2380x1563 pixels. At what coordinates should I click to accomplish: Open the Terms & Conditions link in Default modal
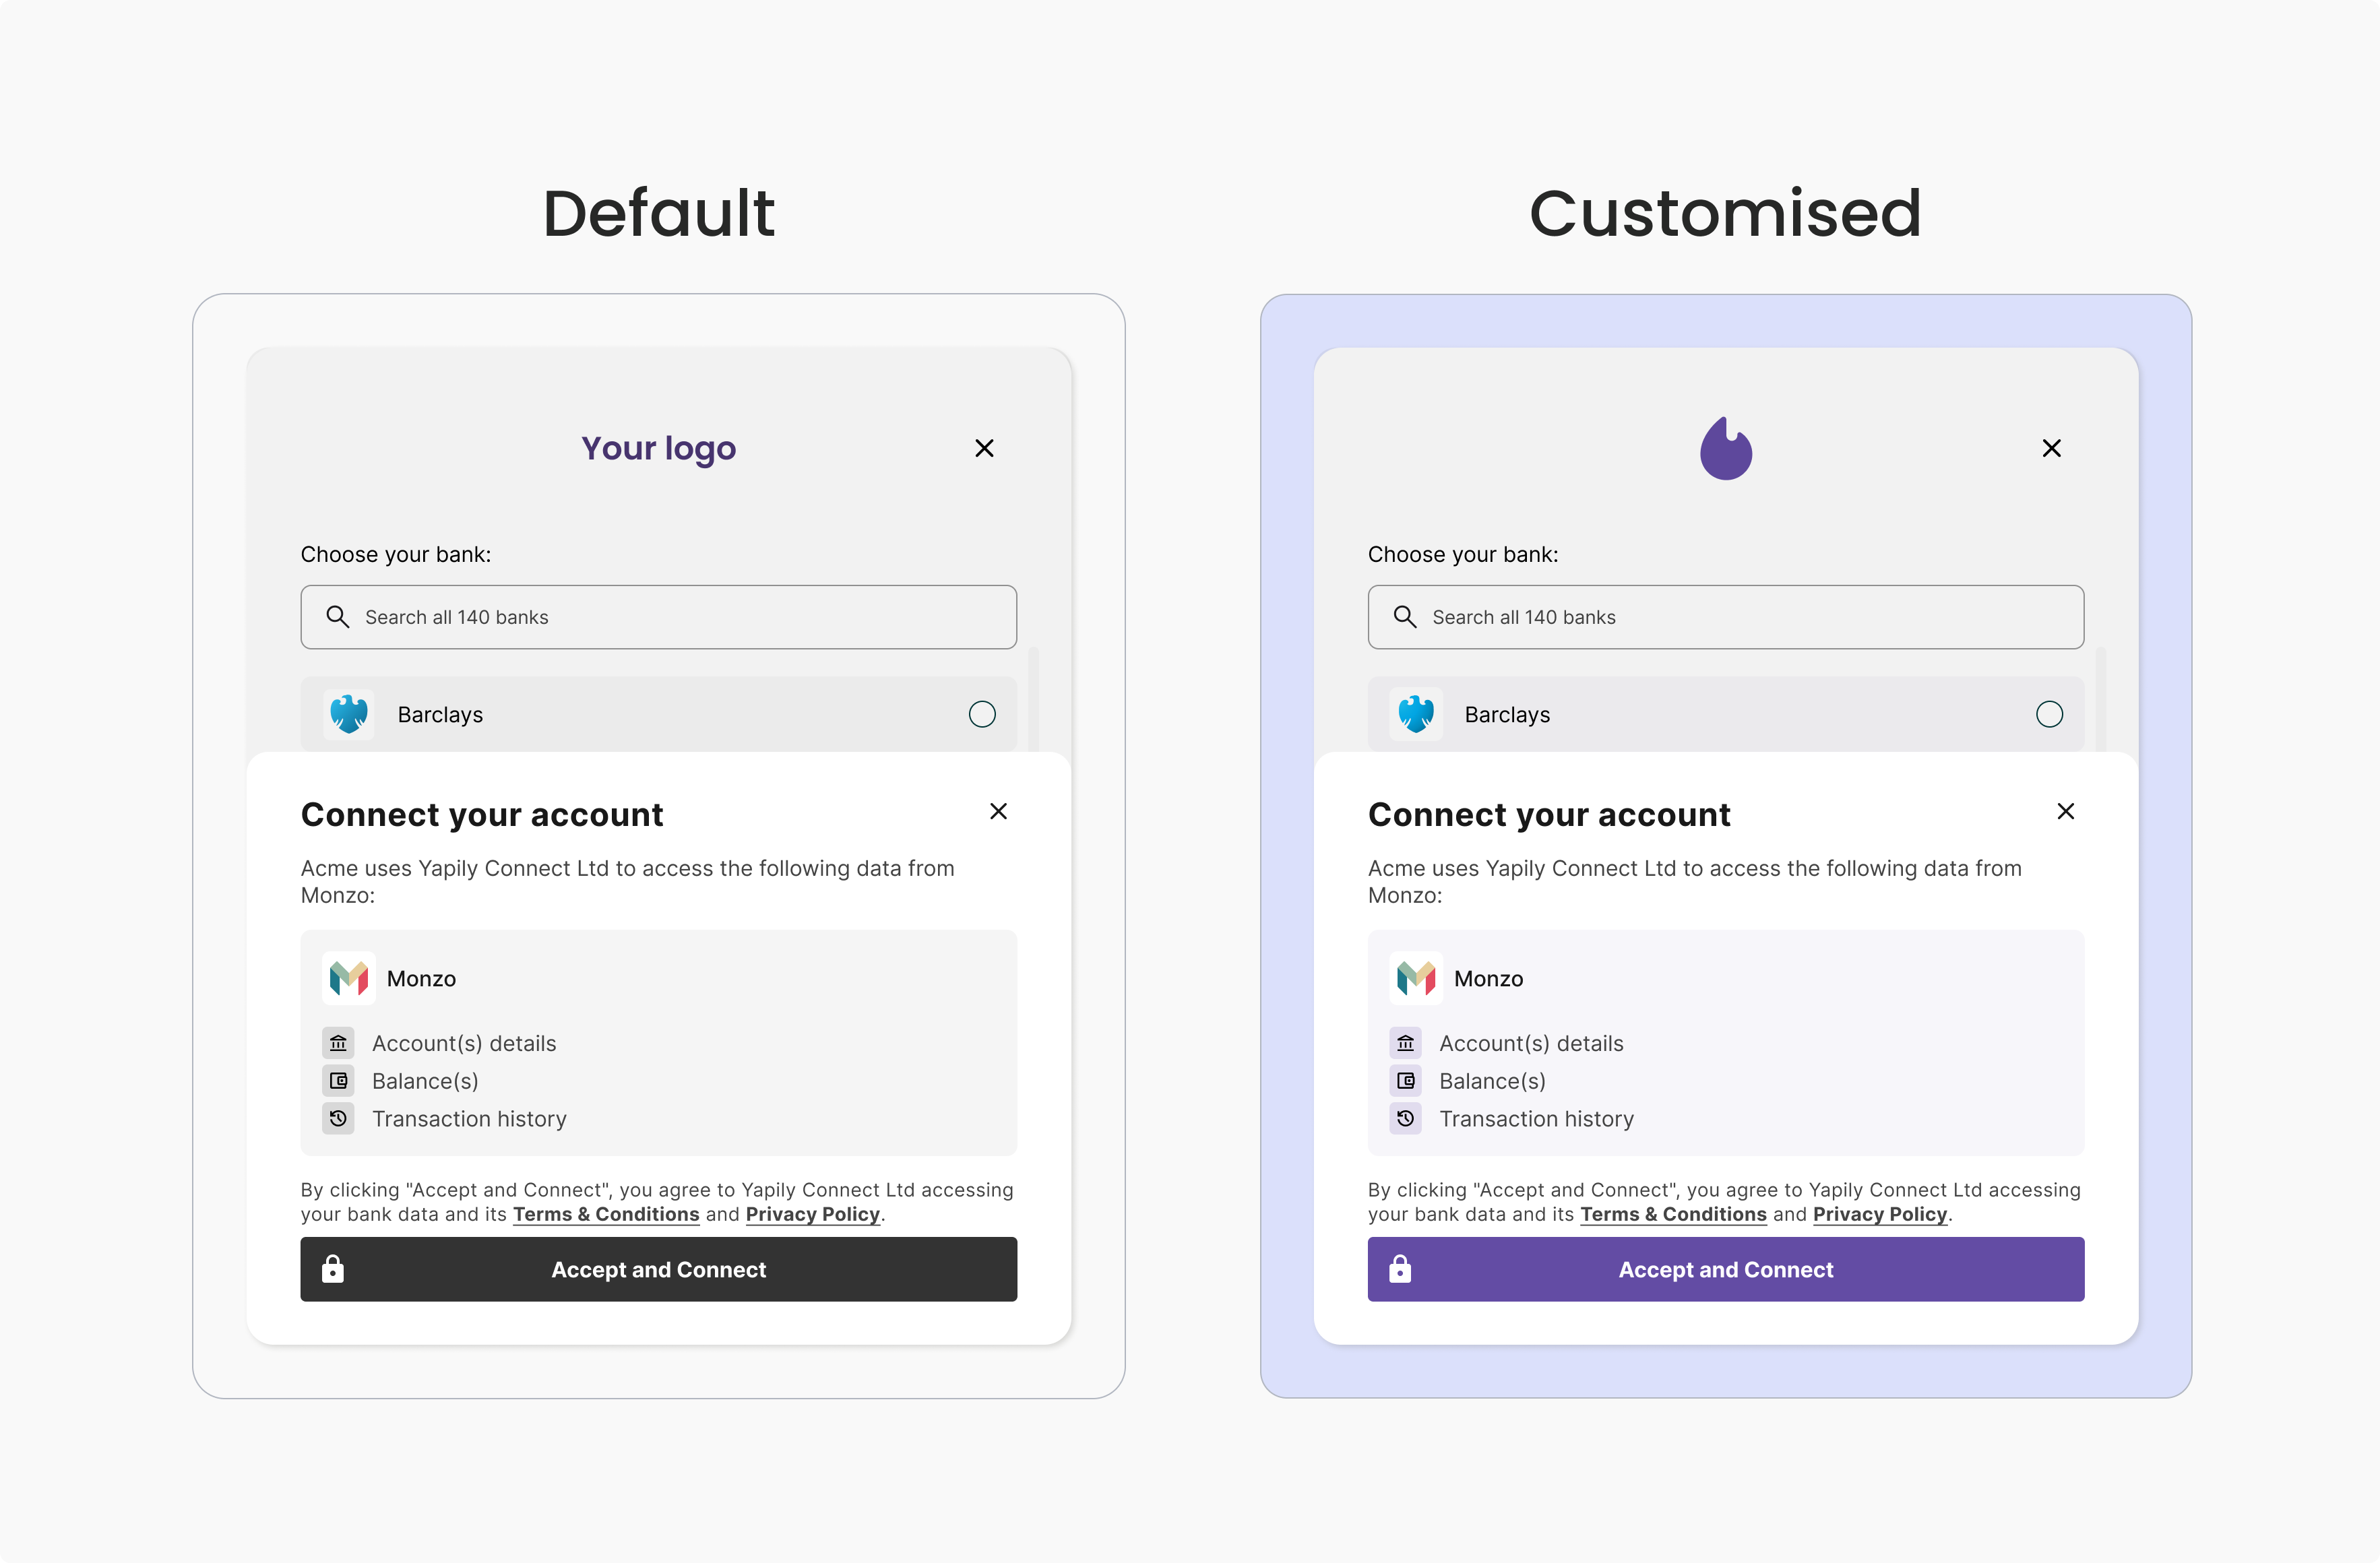605,1214
